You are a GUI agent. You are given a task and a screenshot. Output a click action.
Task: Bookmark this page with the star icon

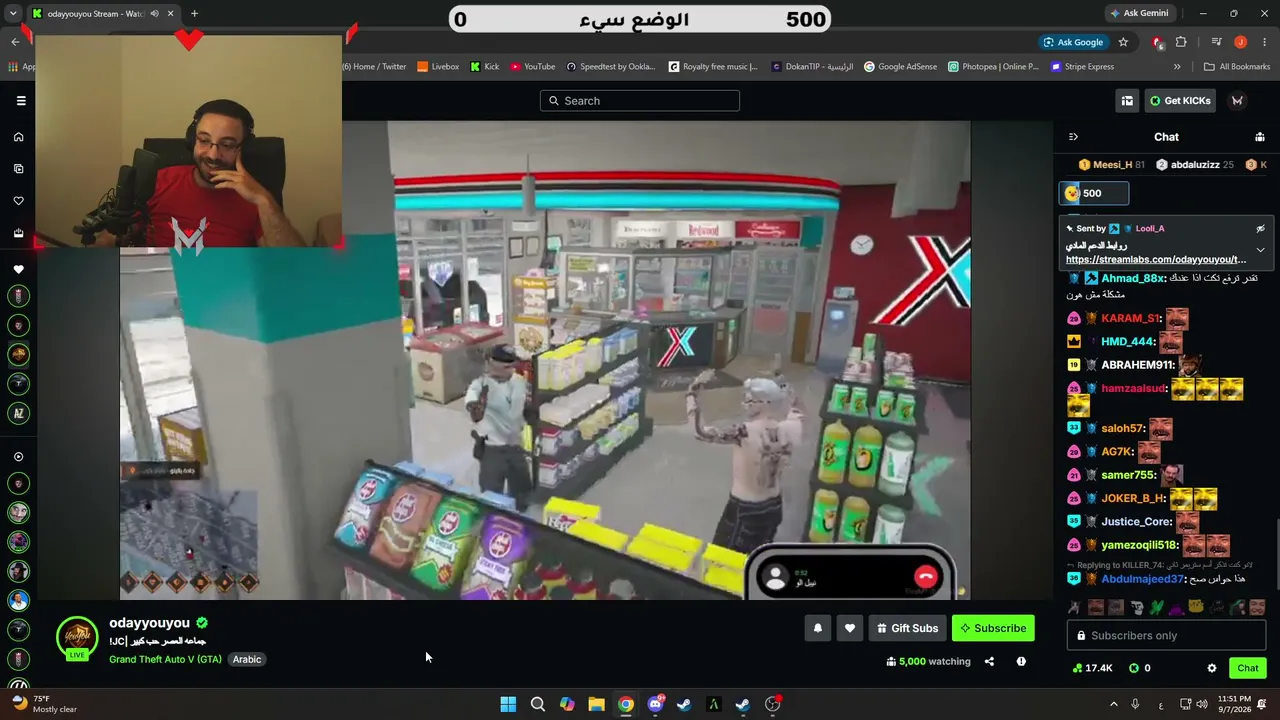(x=1123, y=42)
